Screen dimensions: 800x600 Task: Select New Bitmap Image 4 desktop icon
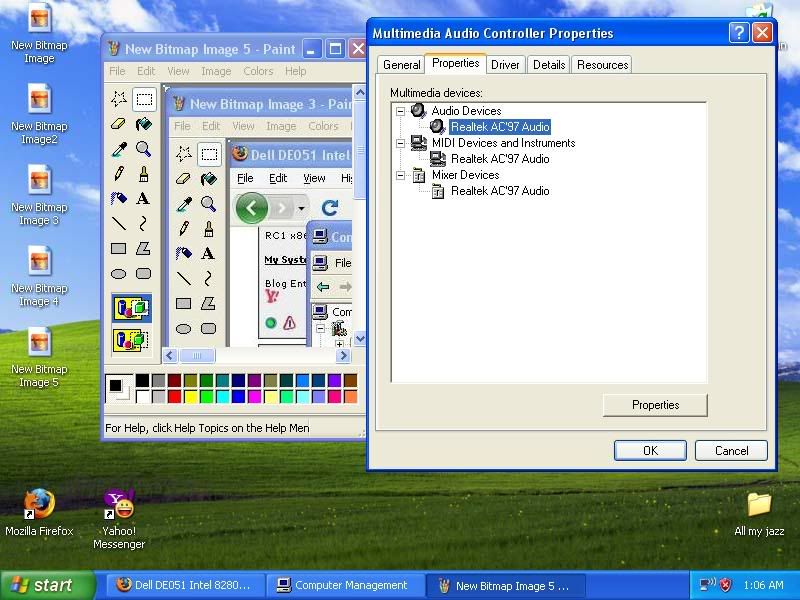pyautogui.click(x=39, y=277)
